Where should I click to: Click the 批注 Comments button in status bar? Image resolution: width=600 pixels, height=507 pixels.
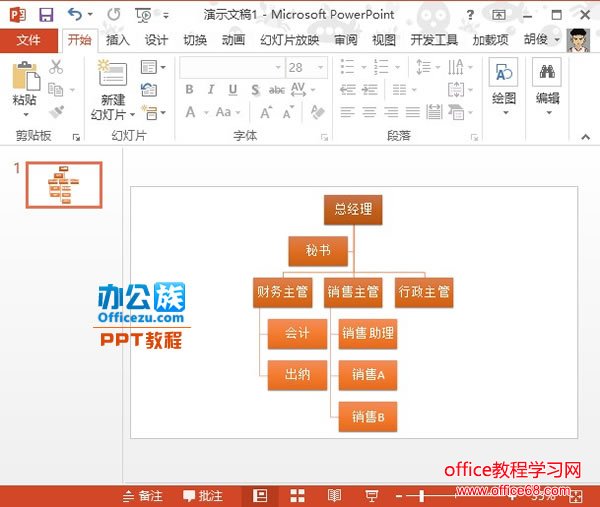pyautogui.click(x=203, y=496)
